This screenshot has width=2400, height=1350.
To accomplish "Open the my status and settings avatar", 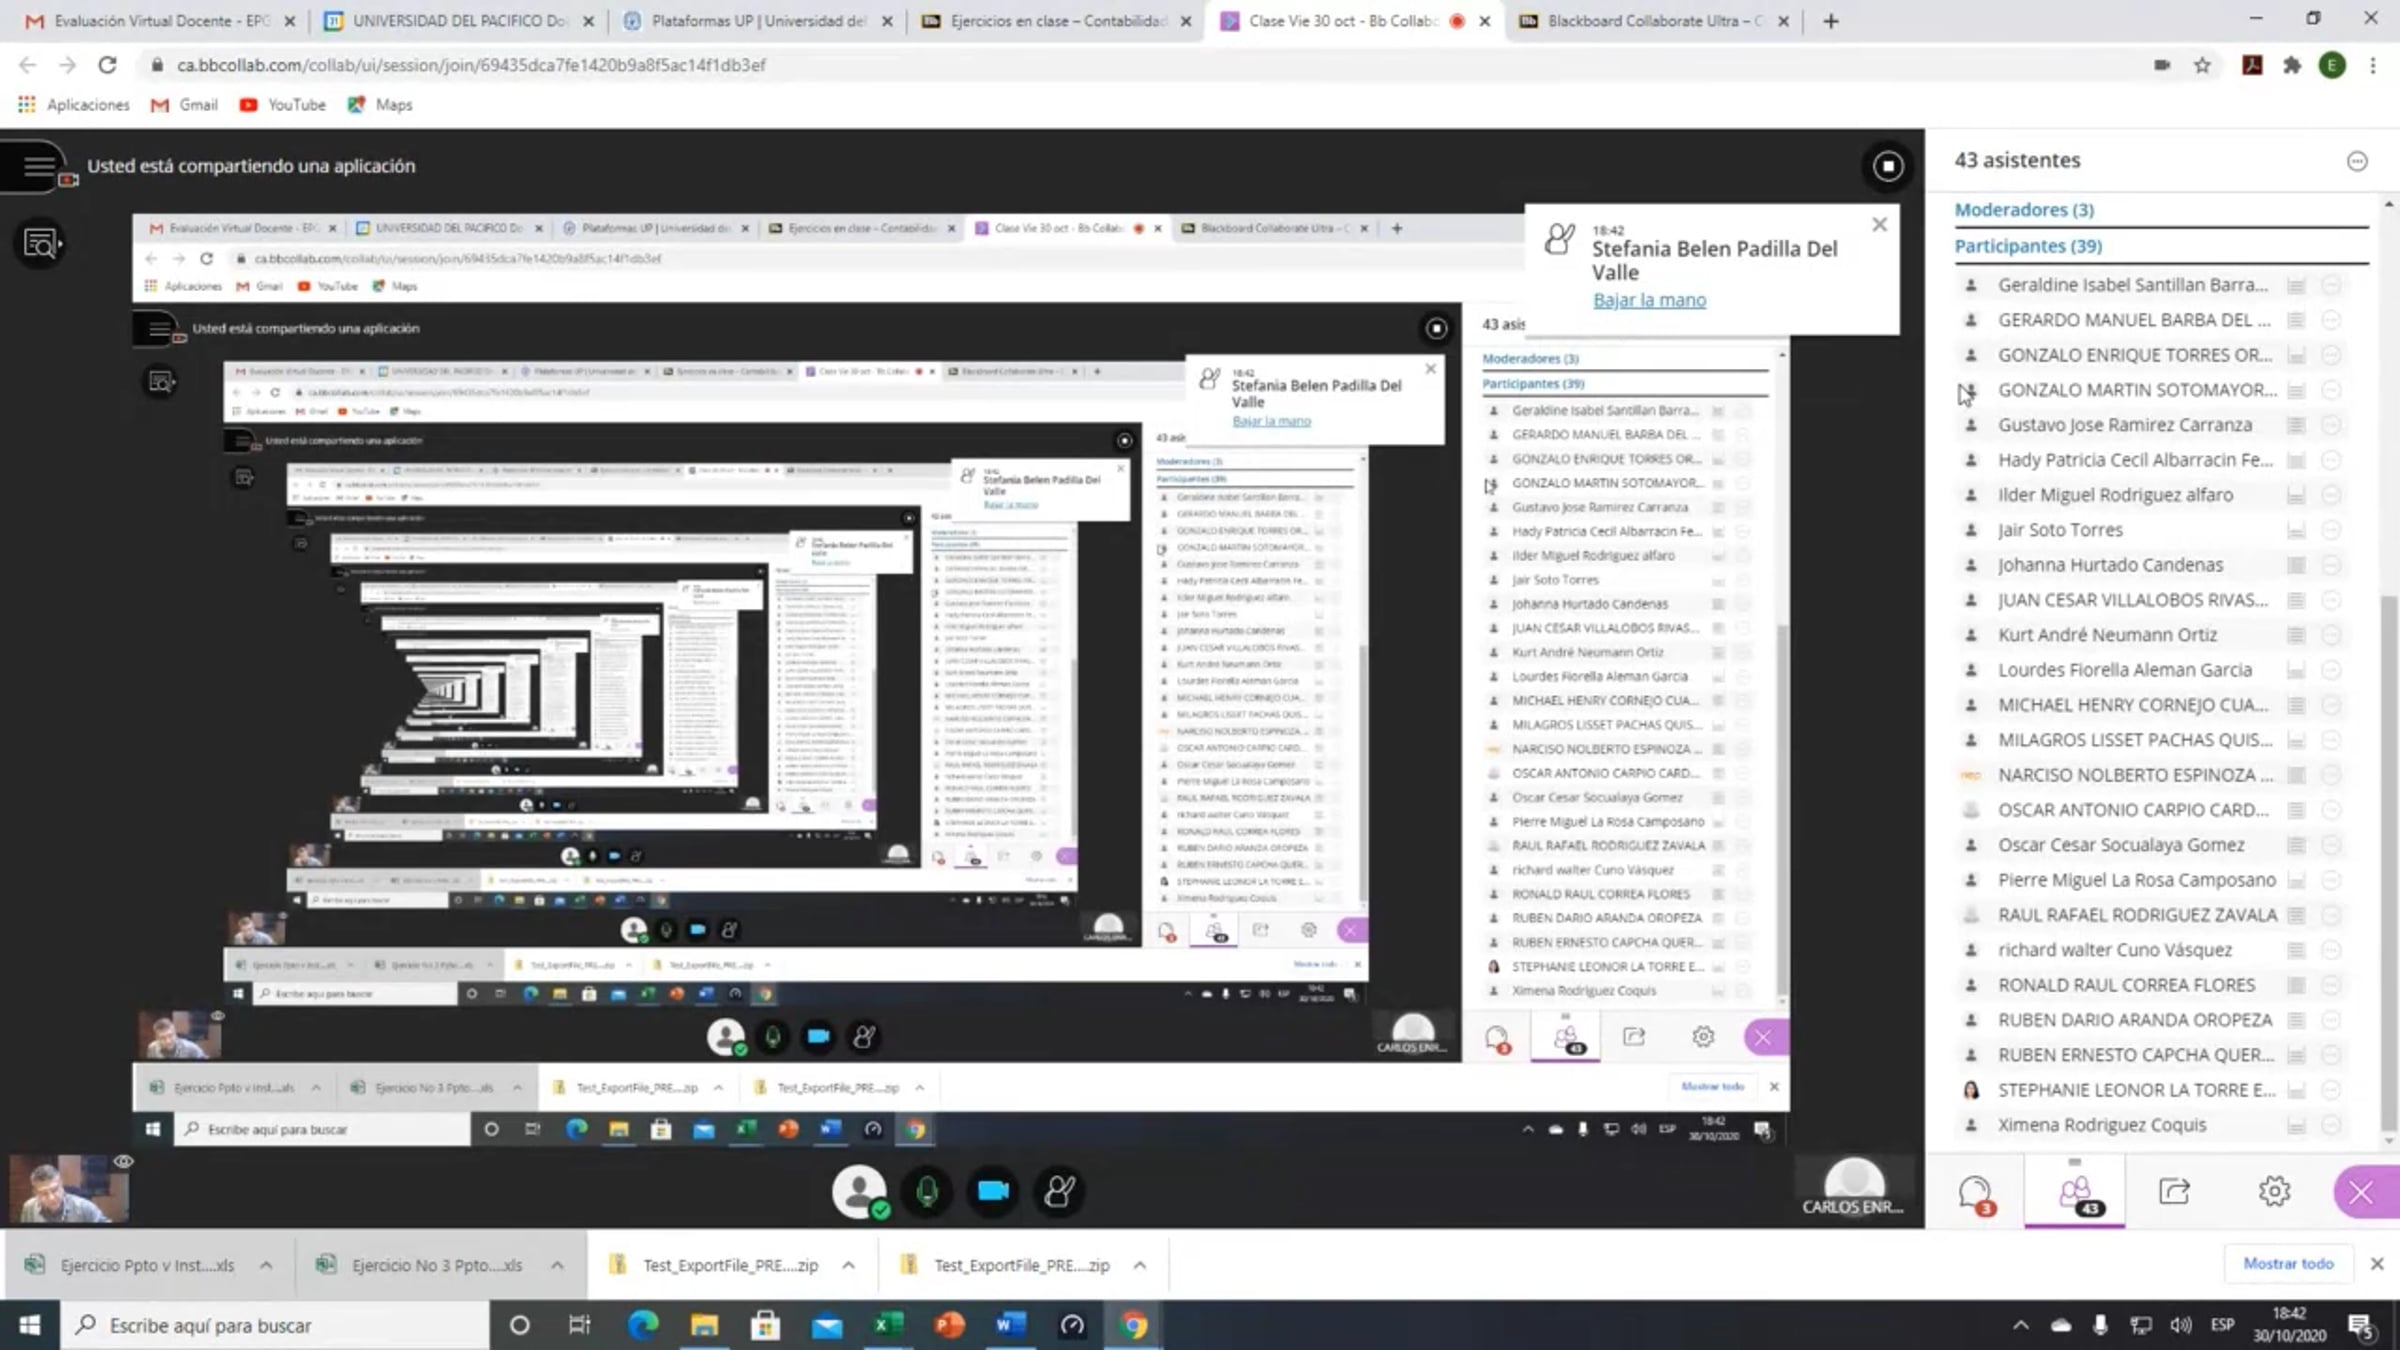I will click(858, 1192).
